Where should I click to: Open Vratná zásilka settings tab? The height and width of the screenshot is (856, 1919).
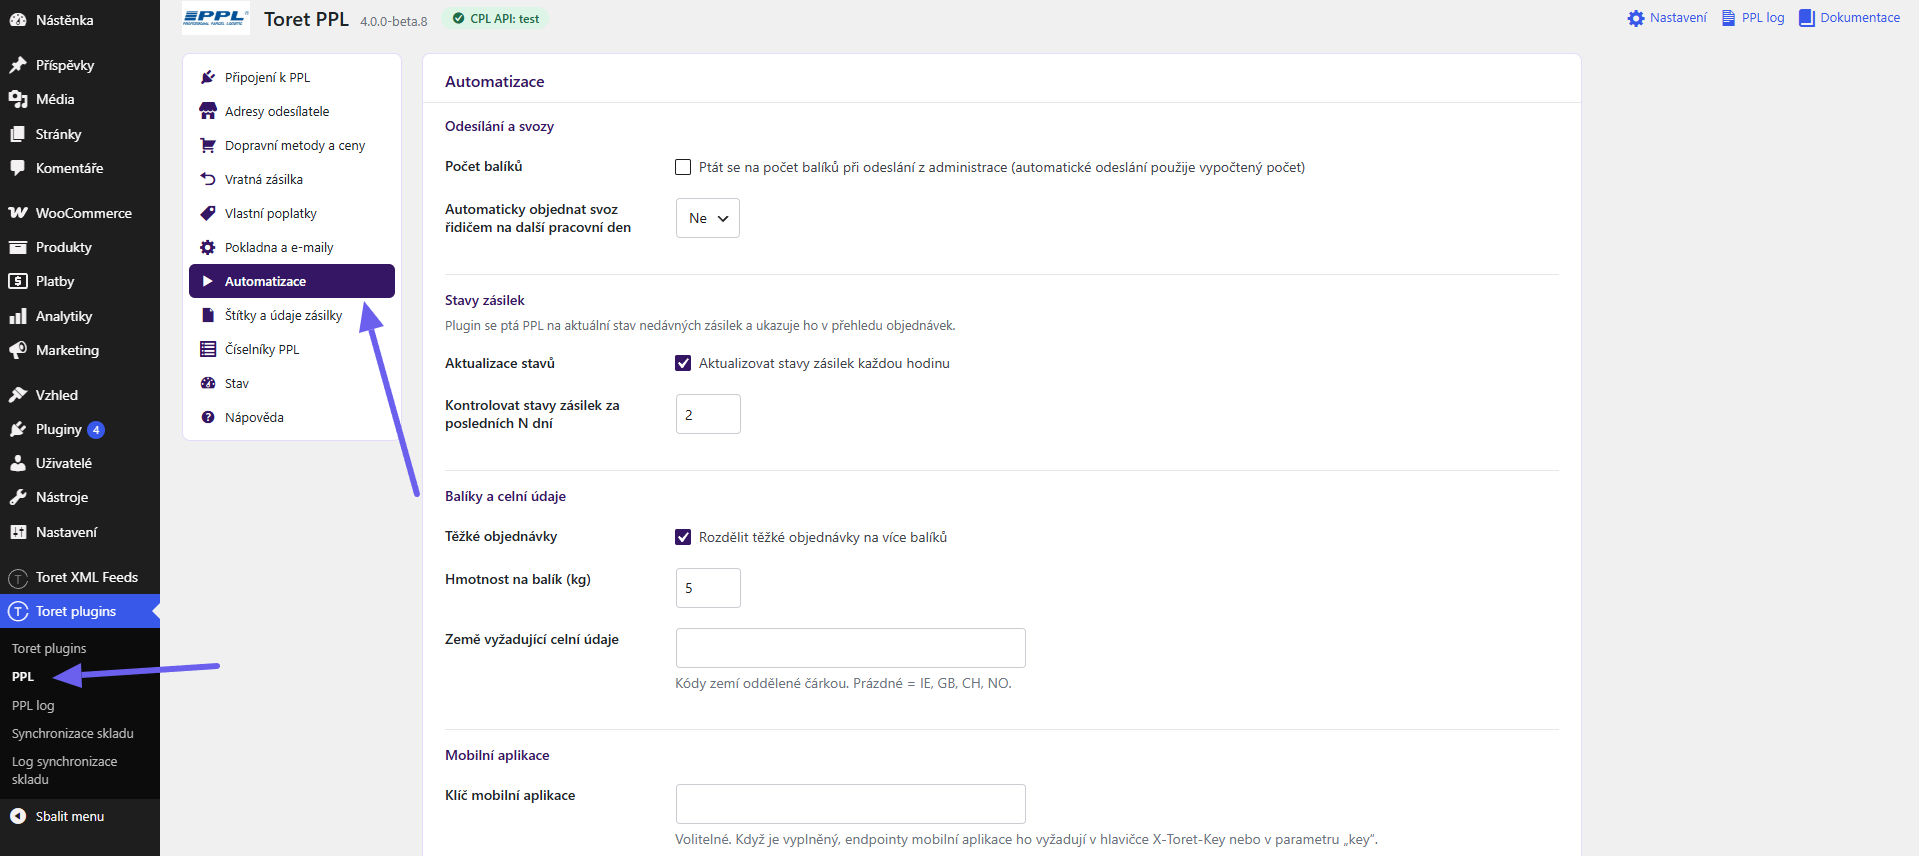tap(292, 179)
